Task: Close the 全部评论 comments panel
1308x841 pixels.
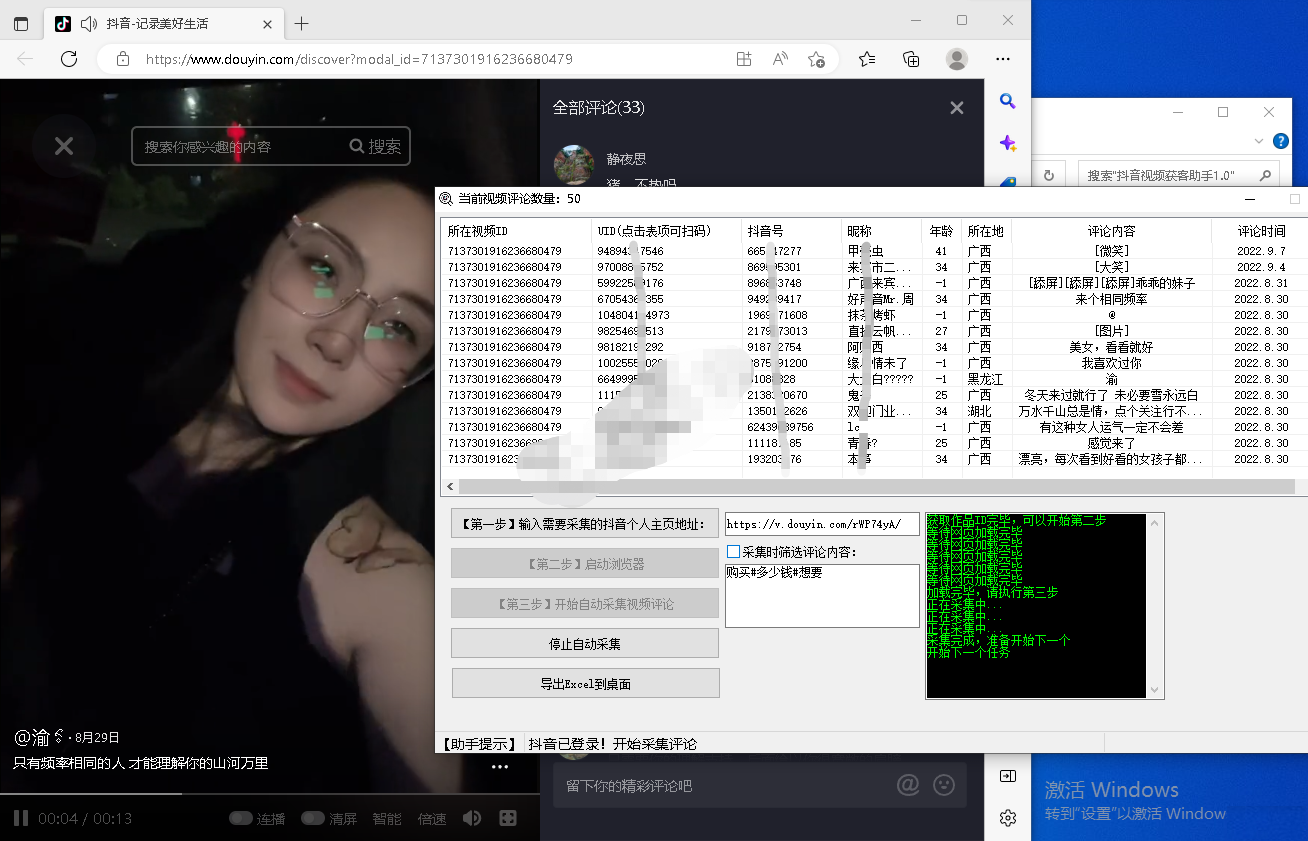Action: [x=957, y=108]
